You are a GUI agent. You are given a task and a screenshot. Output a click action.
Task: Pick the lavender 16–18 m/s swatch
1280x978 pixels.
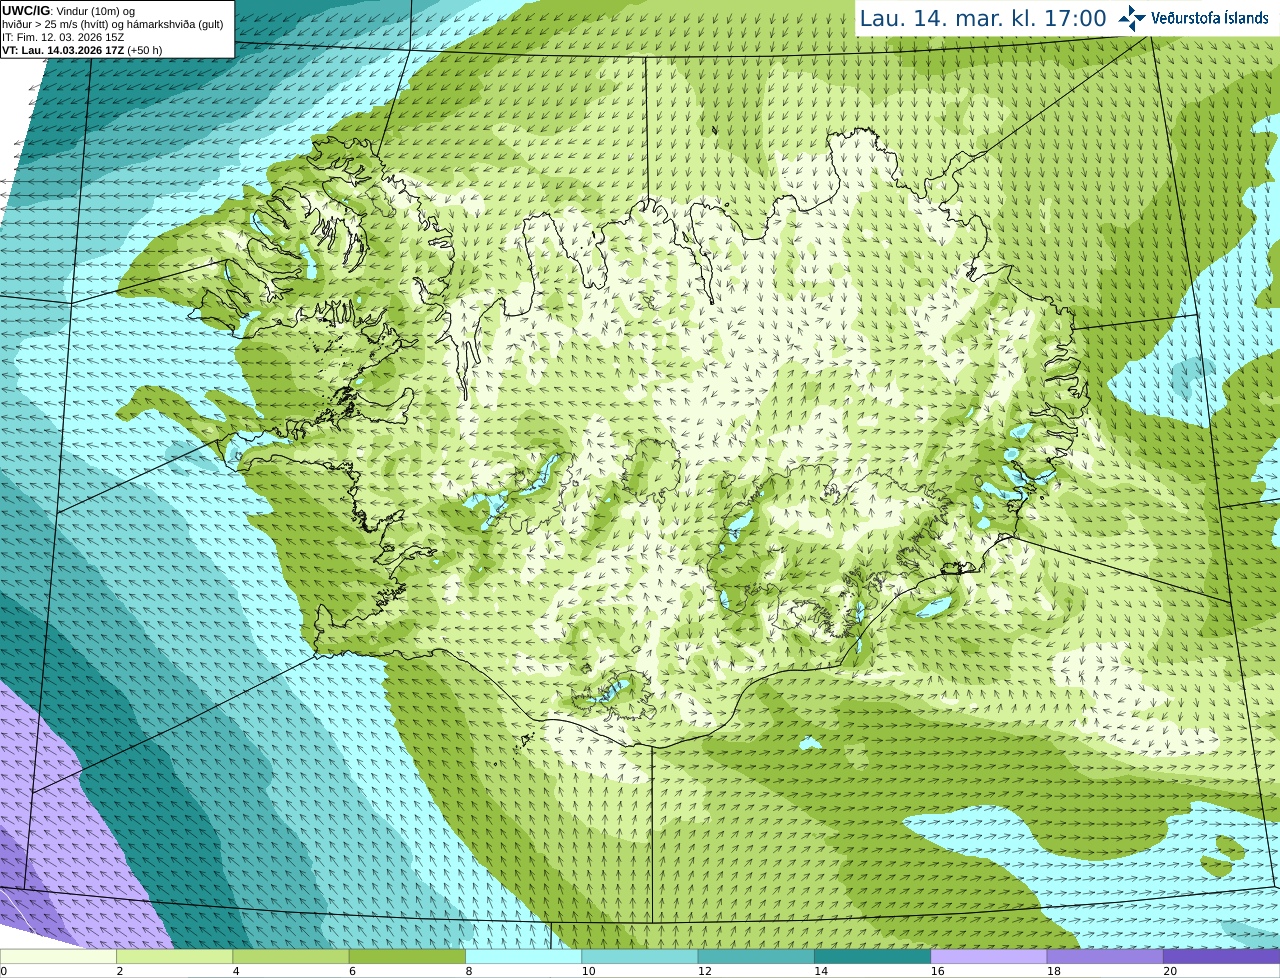click(989, 957)
